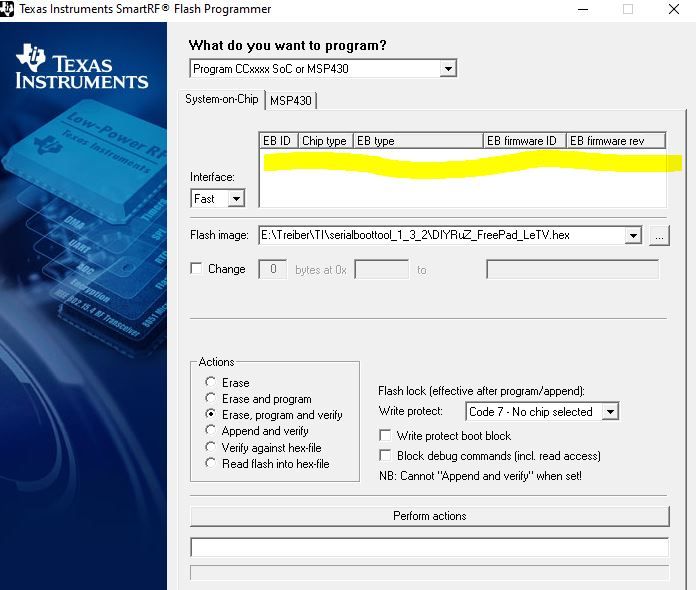Click the EB type column header
The width and height of the screenshot is (696, 590).
coord(418,141)
